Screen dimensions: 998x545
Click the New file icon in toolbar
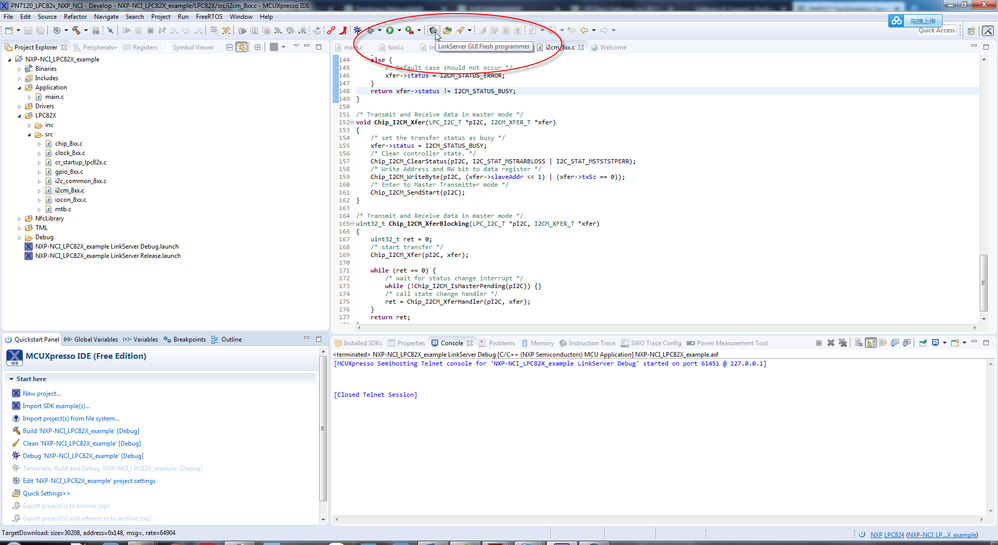[x=9, y=30]
